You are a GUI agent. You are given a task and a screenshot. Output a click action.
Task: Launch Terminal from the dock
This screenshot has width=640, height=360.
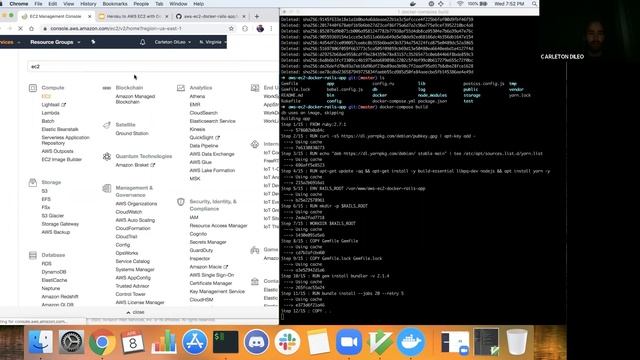[225, 342]
